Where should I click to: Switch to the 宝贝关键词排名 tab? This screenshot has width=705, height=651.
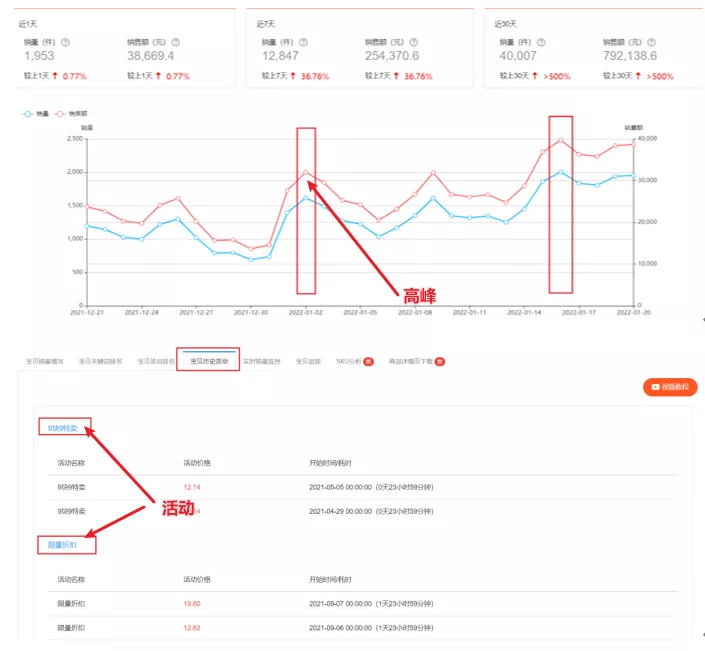click(x=100, y=361)
